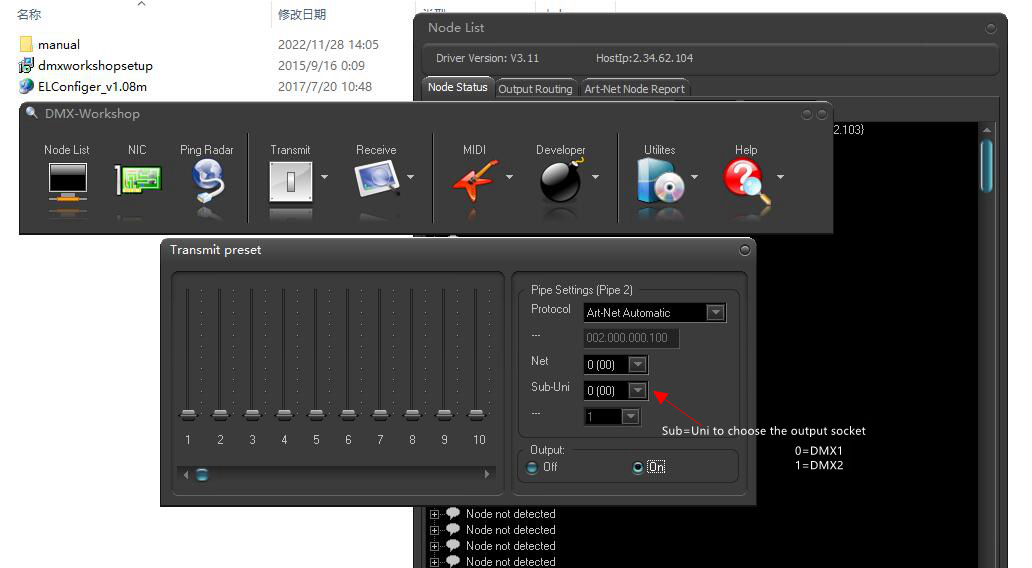Select the Output Off radio button
This screenshot has width=1032, height=568.
pyautogui.click(x=532, y=467)
